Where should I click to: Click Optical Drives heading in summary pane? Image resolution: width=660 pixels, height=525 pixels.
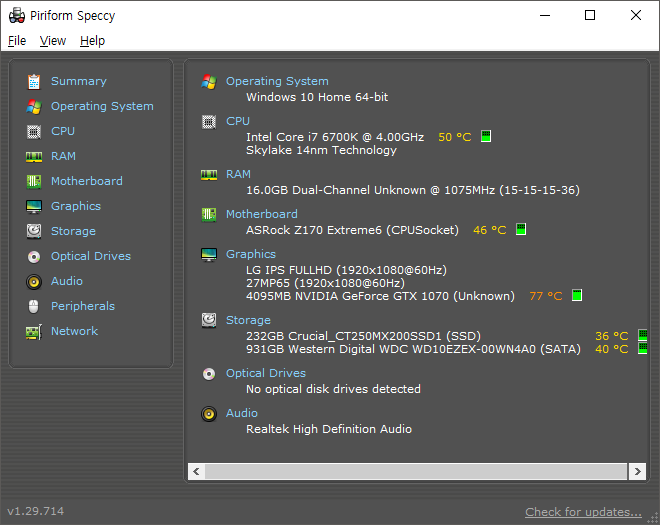click(x=266, y=373)
